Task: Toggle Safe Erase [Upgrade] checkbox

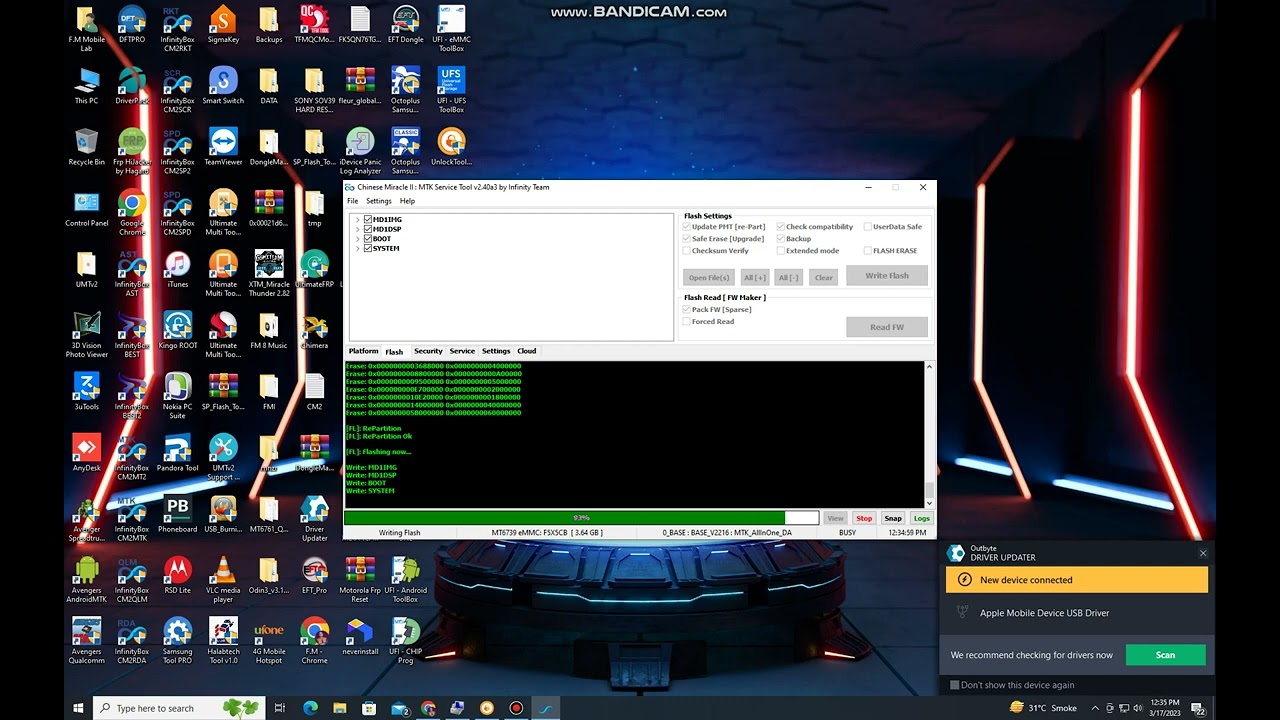Action: [x=687, y=239]
